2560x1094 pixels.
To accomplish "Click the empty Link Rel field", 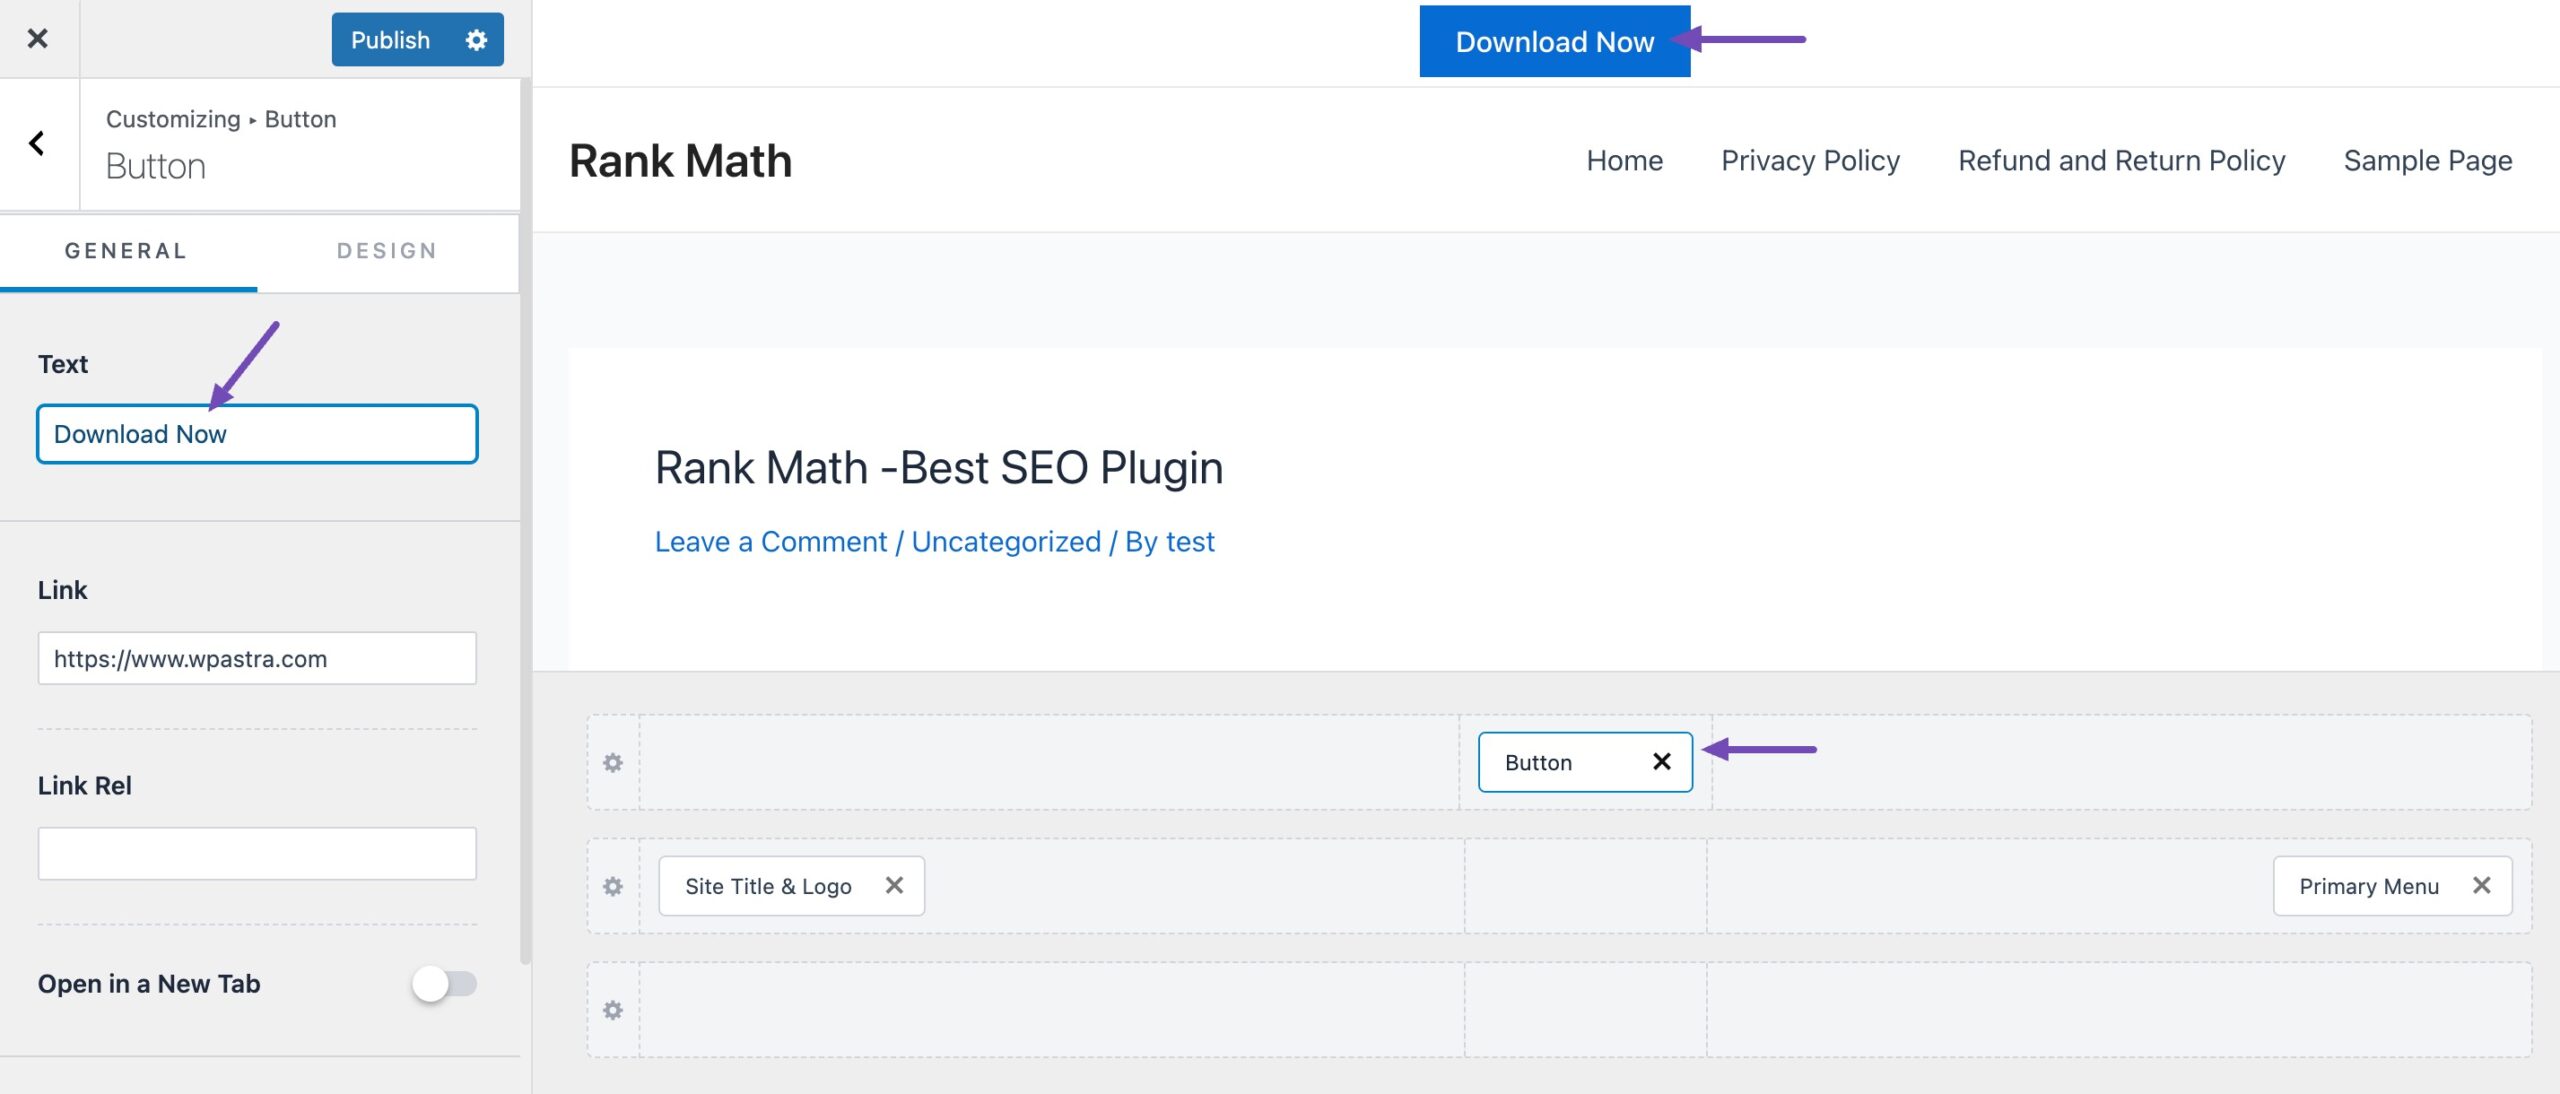I will click(257, 853).
